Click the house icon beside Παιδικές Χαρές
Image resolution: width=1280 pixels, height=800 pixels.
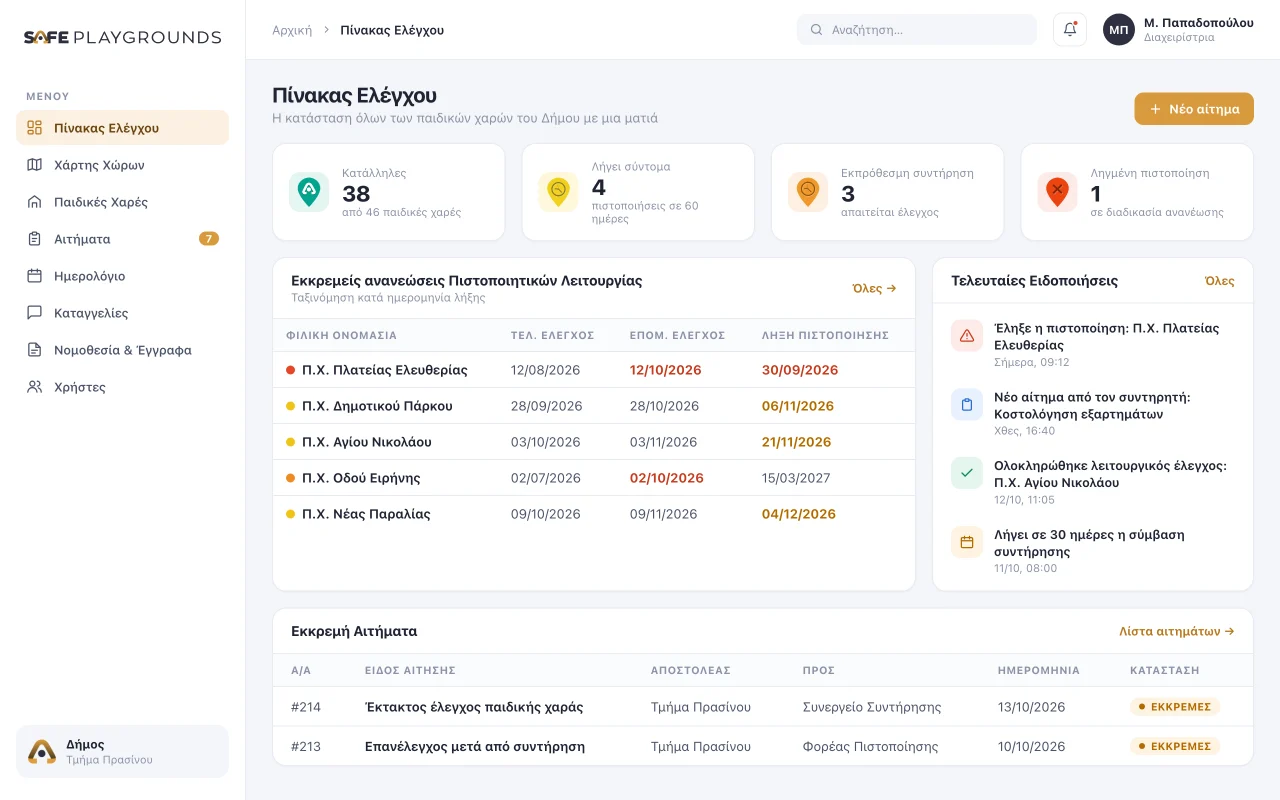(x=35, y=202)
